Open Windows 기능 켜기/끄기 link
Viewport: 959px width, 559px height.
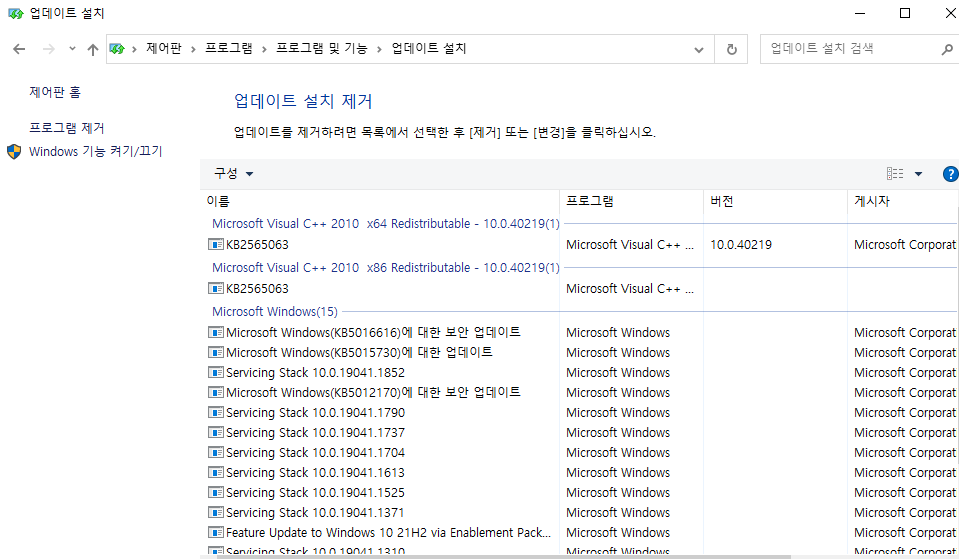tap(95, 151)
